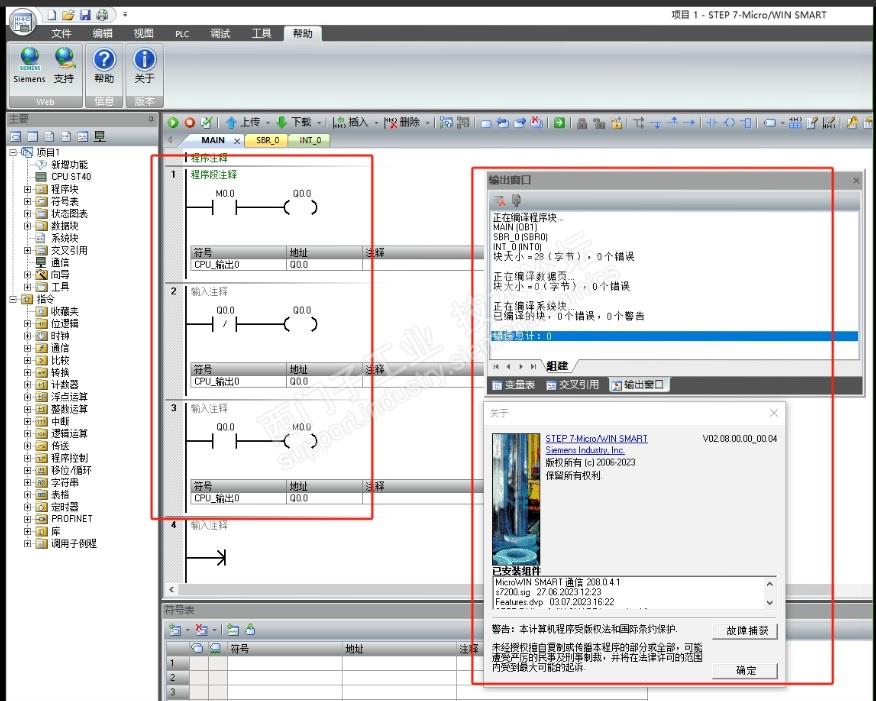Select 通信 under the project tree

coord(60,263)
